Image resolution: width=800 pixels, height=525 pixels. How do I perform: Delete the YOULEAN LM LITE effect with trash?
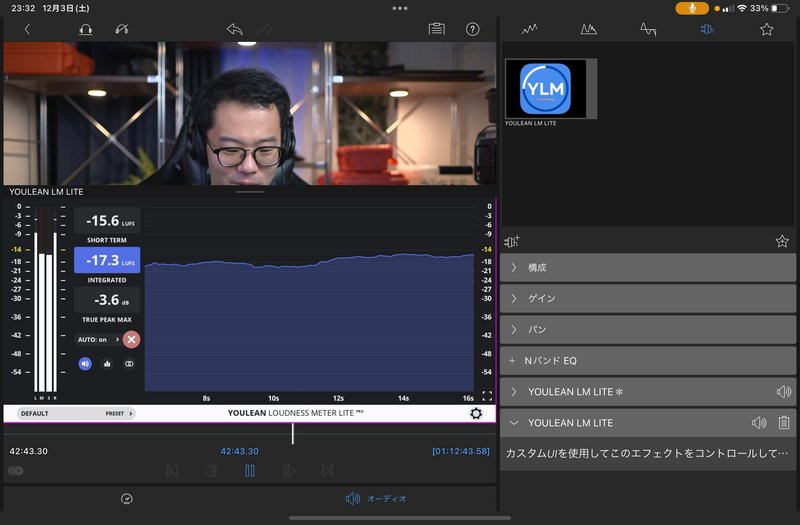(784, 422)
